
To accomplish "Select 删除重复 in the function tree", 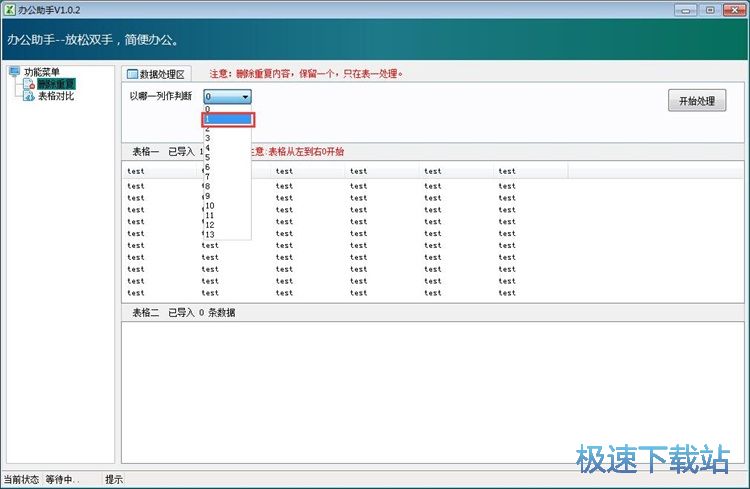I will [x=55, y=85].
